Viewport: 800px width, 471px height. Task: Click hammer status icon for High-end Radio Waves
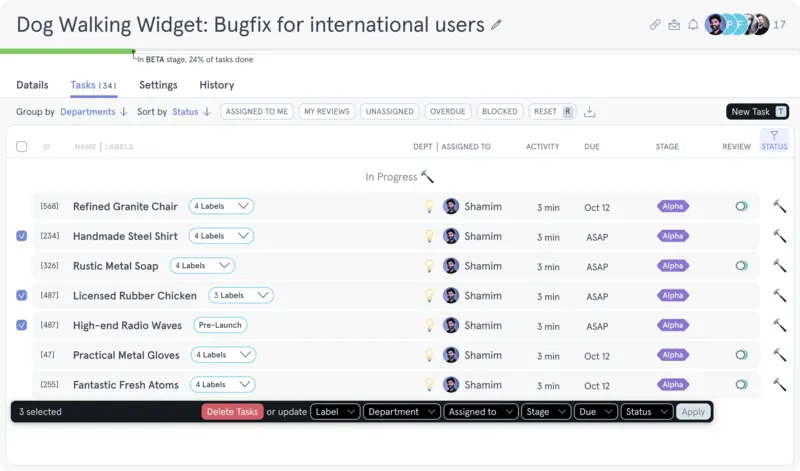(x=779, y=325)
